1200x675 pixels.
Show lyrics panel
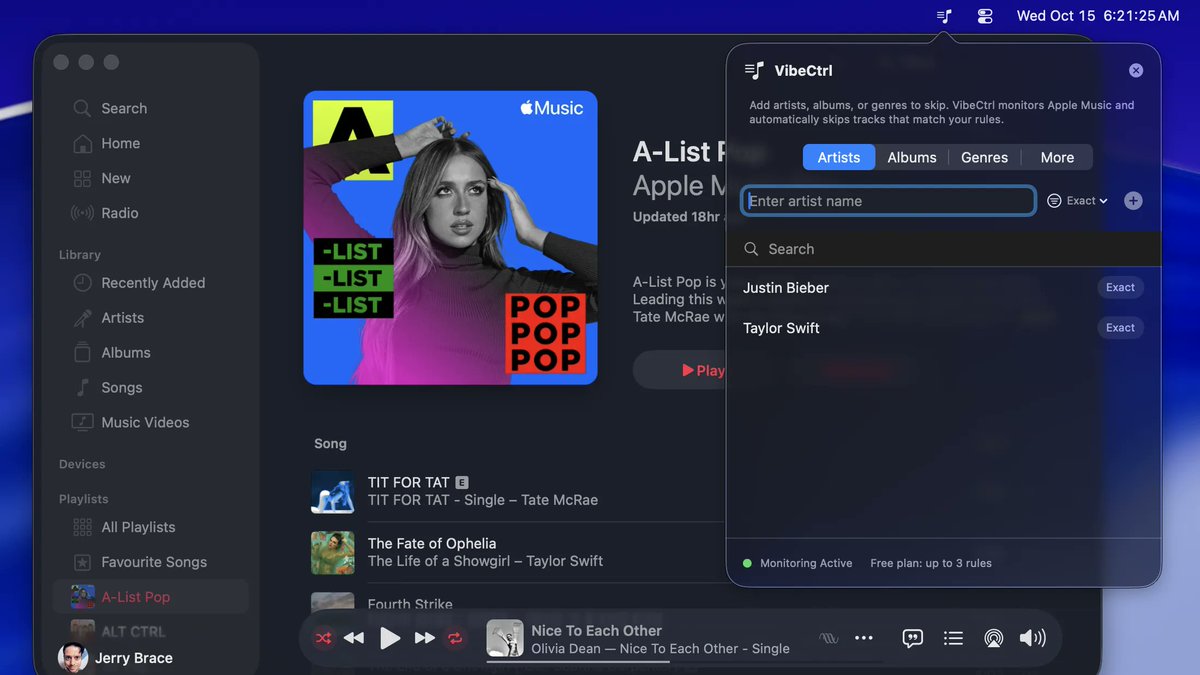pos(912,638)
